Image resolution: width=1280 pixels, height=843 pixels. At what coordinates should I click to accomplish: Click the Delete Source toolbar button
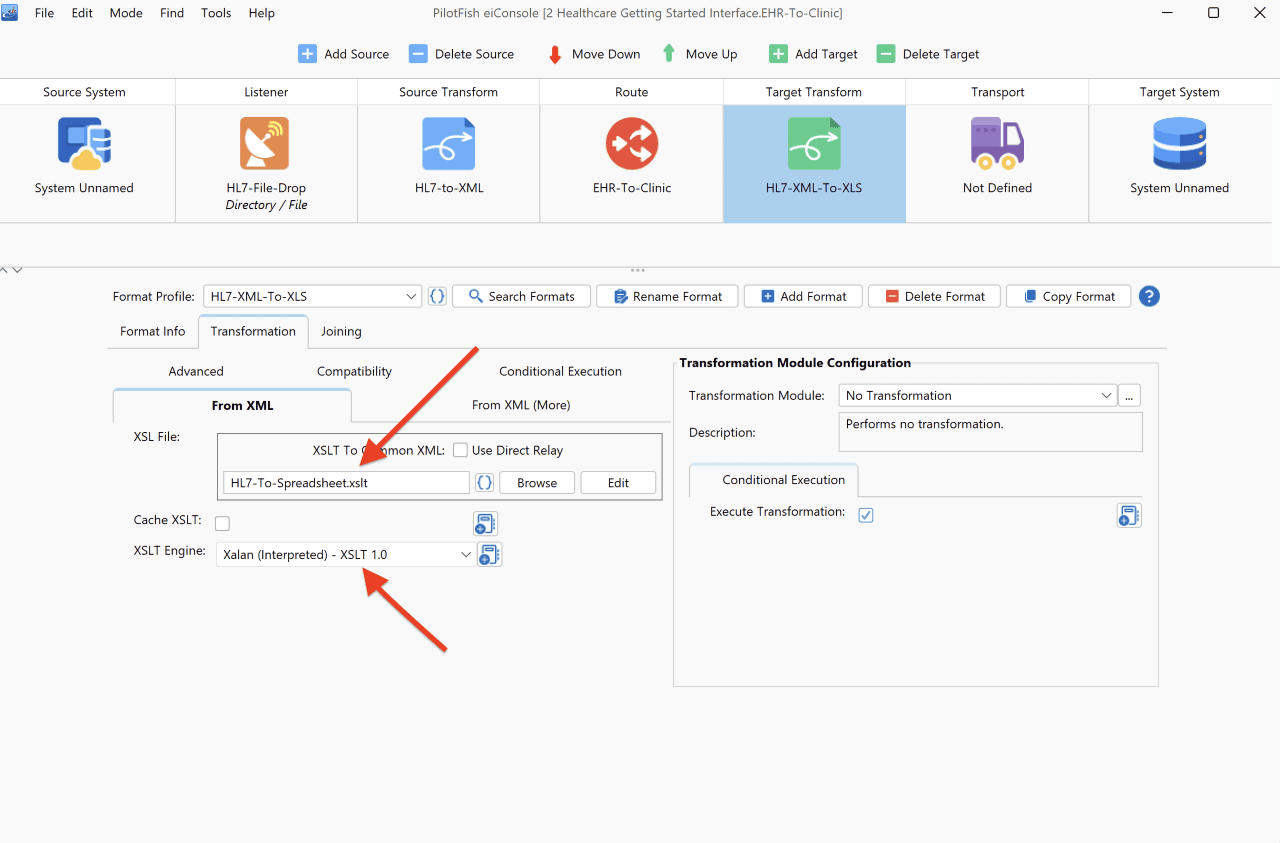click(x=461, y=54)
